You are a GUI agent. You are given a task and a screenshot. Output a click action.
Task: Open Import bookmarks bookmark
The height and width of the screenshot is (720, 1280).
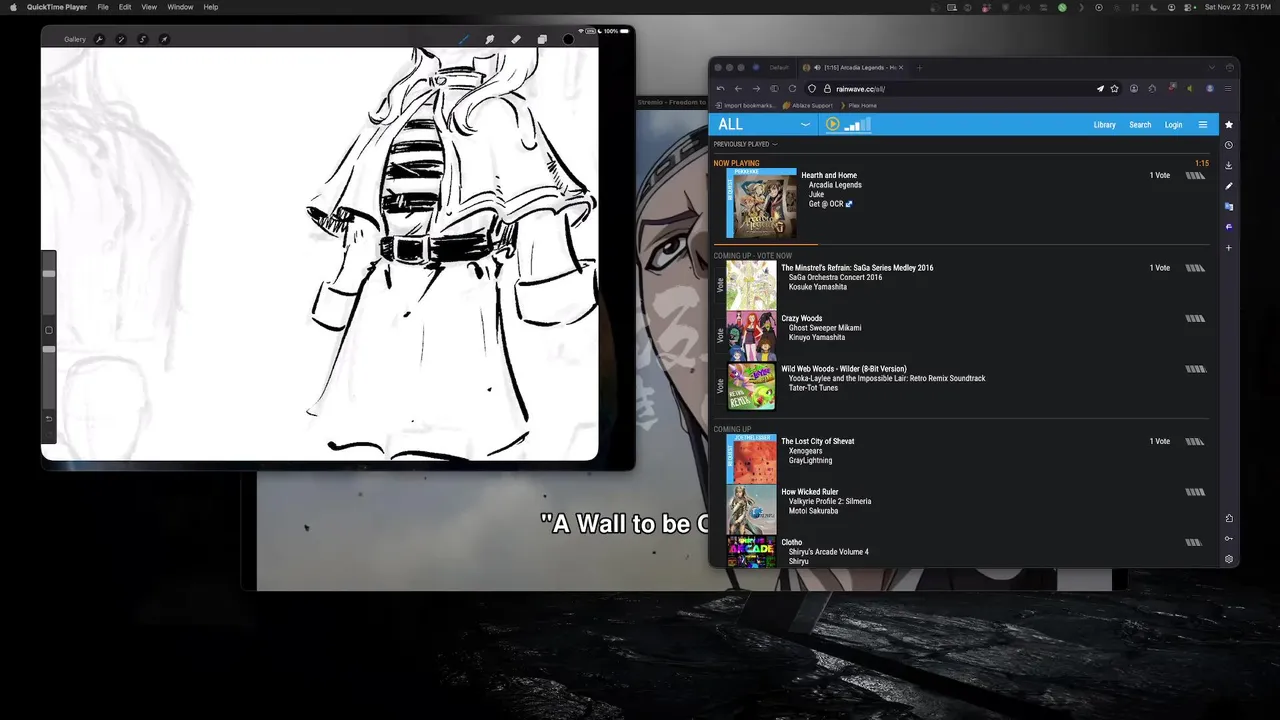click(745, 105)
